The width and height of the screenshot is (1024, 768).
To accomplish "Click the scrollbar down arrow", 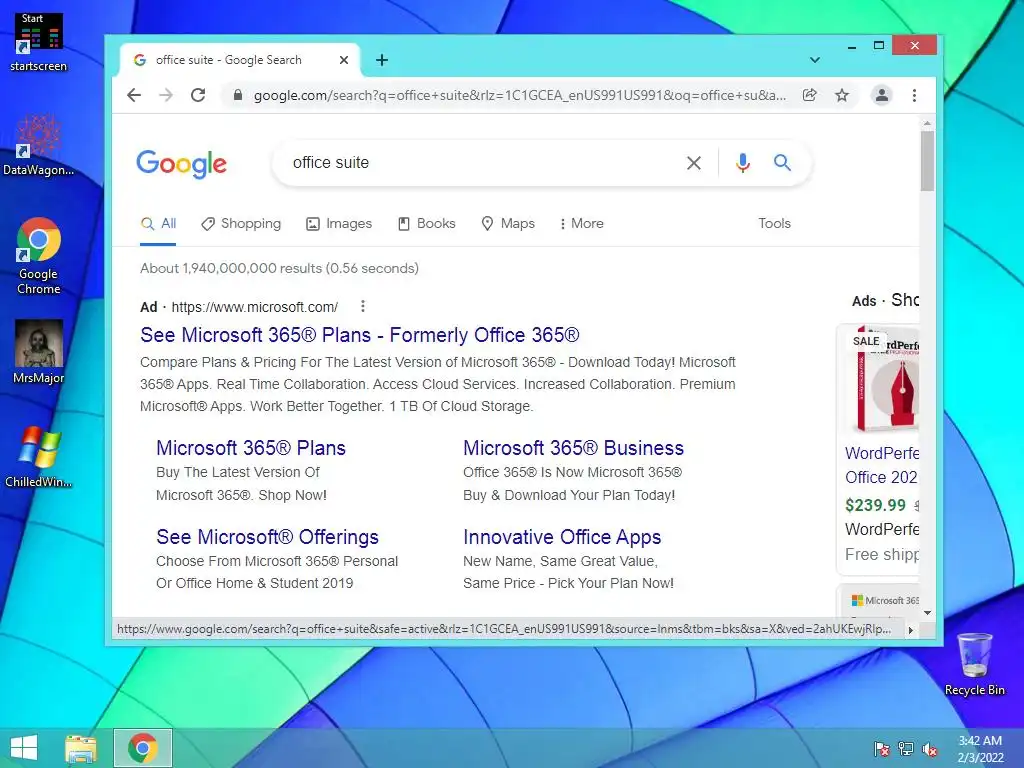I will 927,613.
